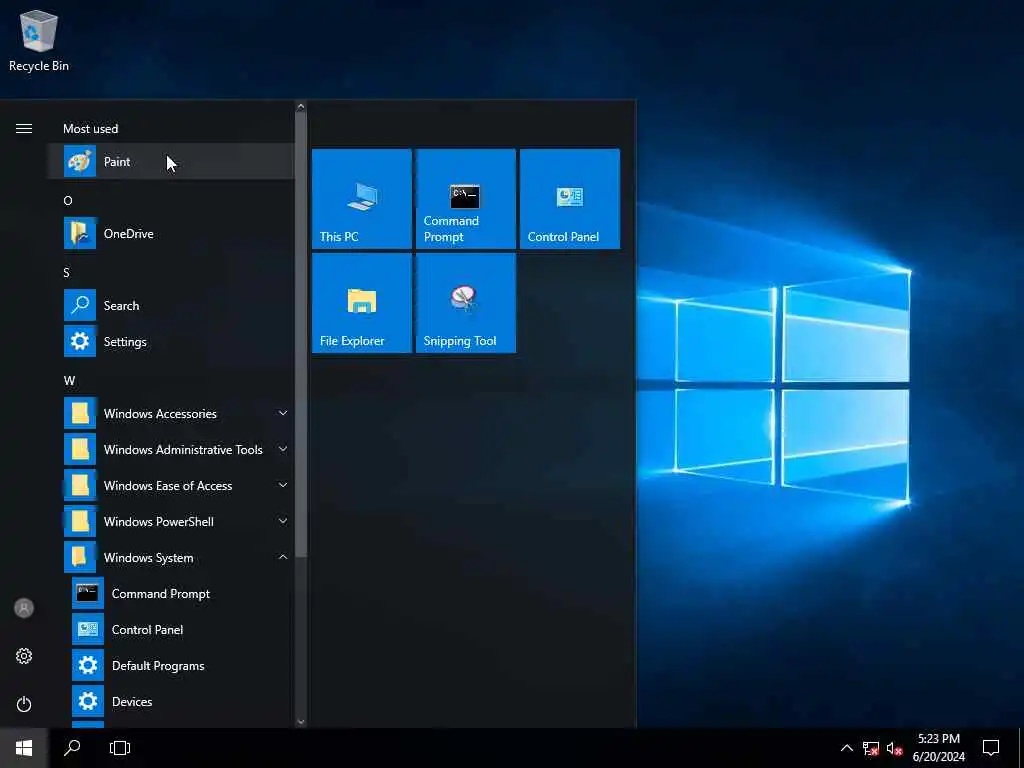The width and height of the screenshot is (1024, 768).
Task: Collapse Windows System chevron
Action: (x=283, y=557)
